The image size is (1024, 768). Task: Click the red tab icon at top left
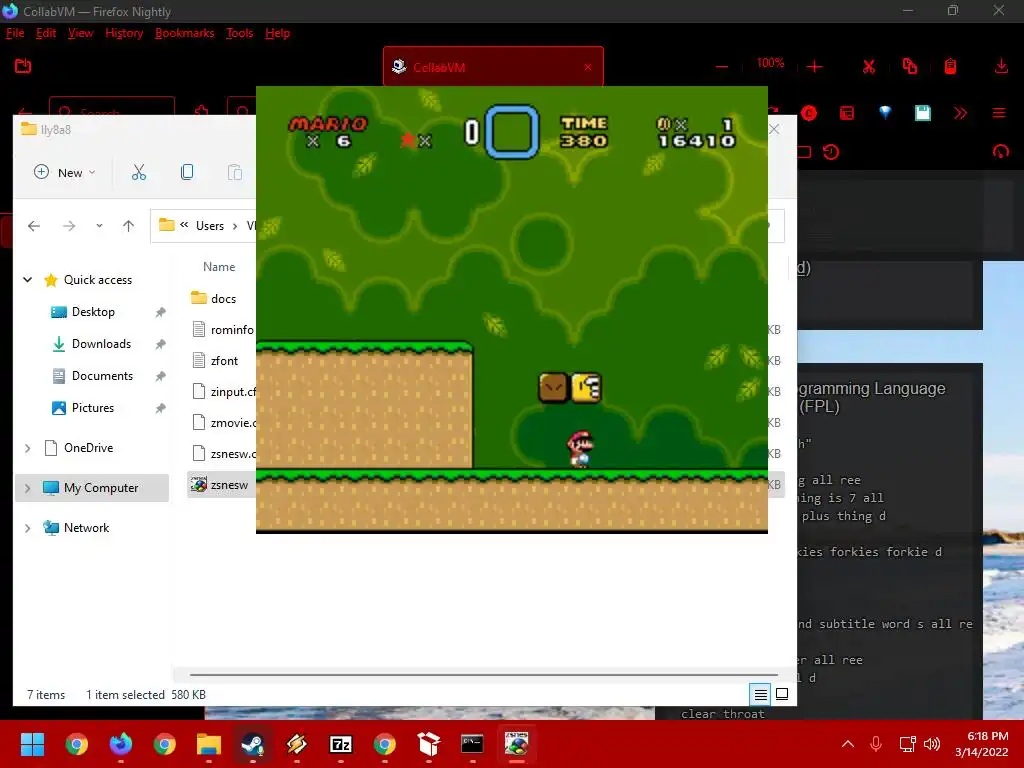pos(23,66)
